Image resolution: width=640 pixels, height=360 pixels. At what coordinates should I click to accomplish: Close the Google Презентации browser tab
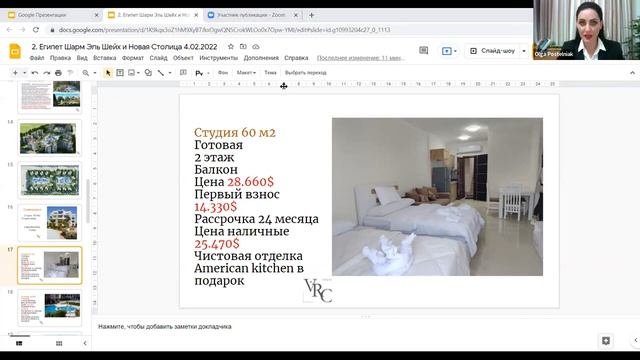[97, 15]
